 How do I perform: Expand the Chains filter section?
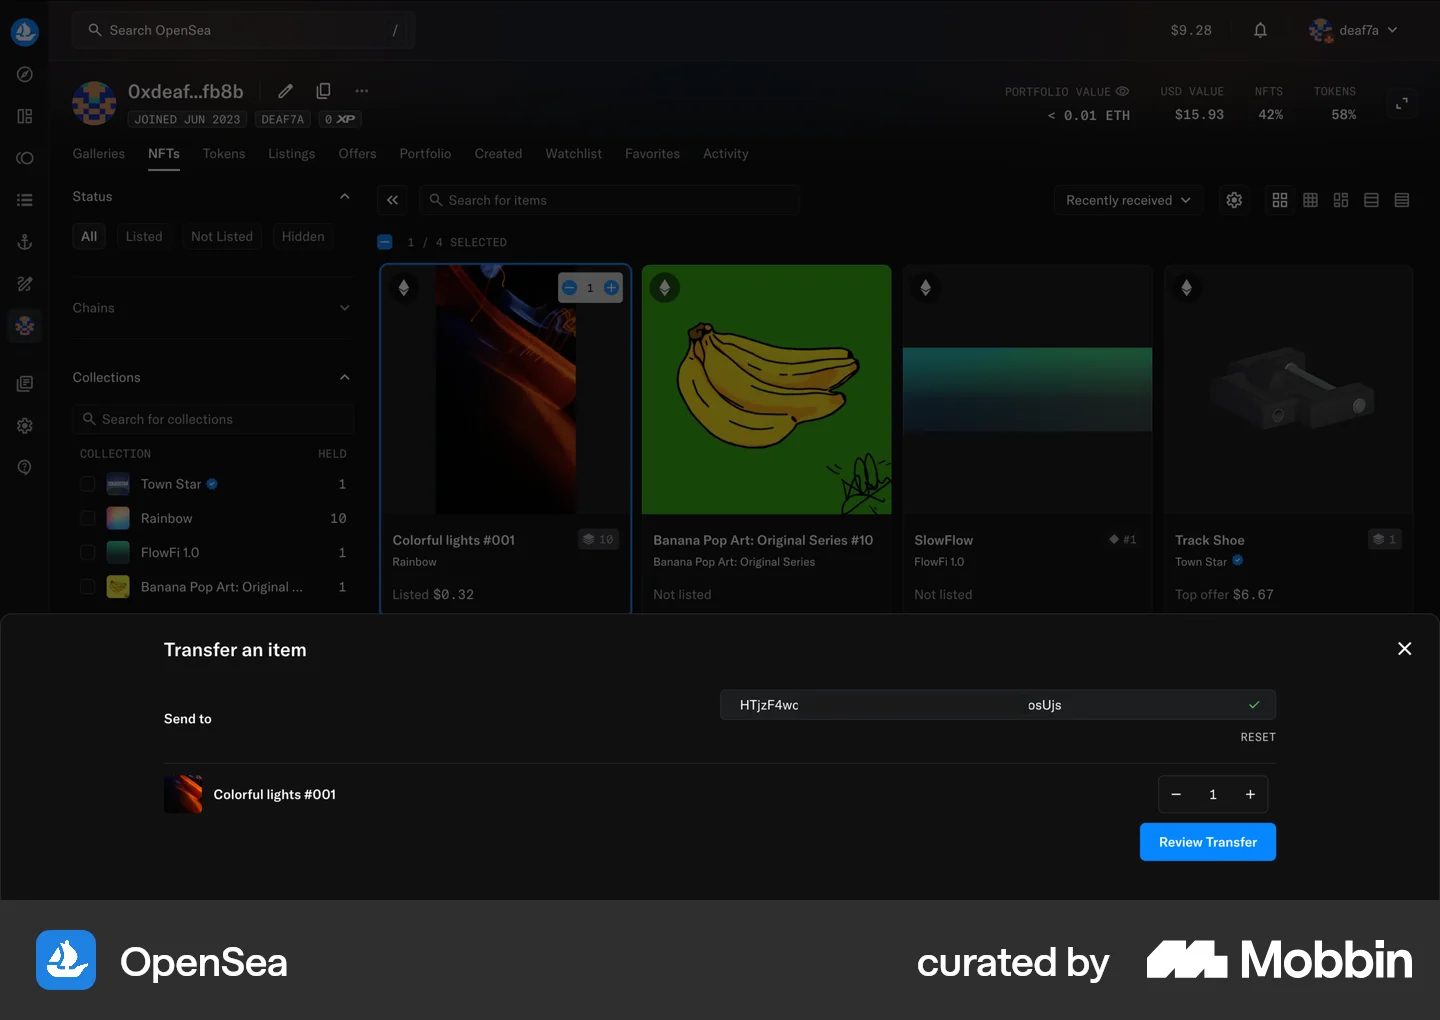(345, 308)
